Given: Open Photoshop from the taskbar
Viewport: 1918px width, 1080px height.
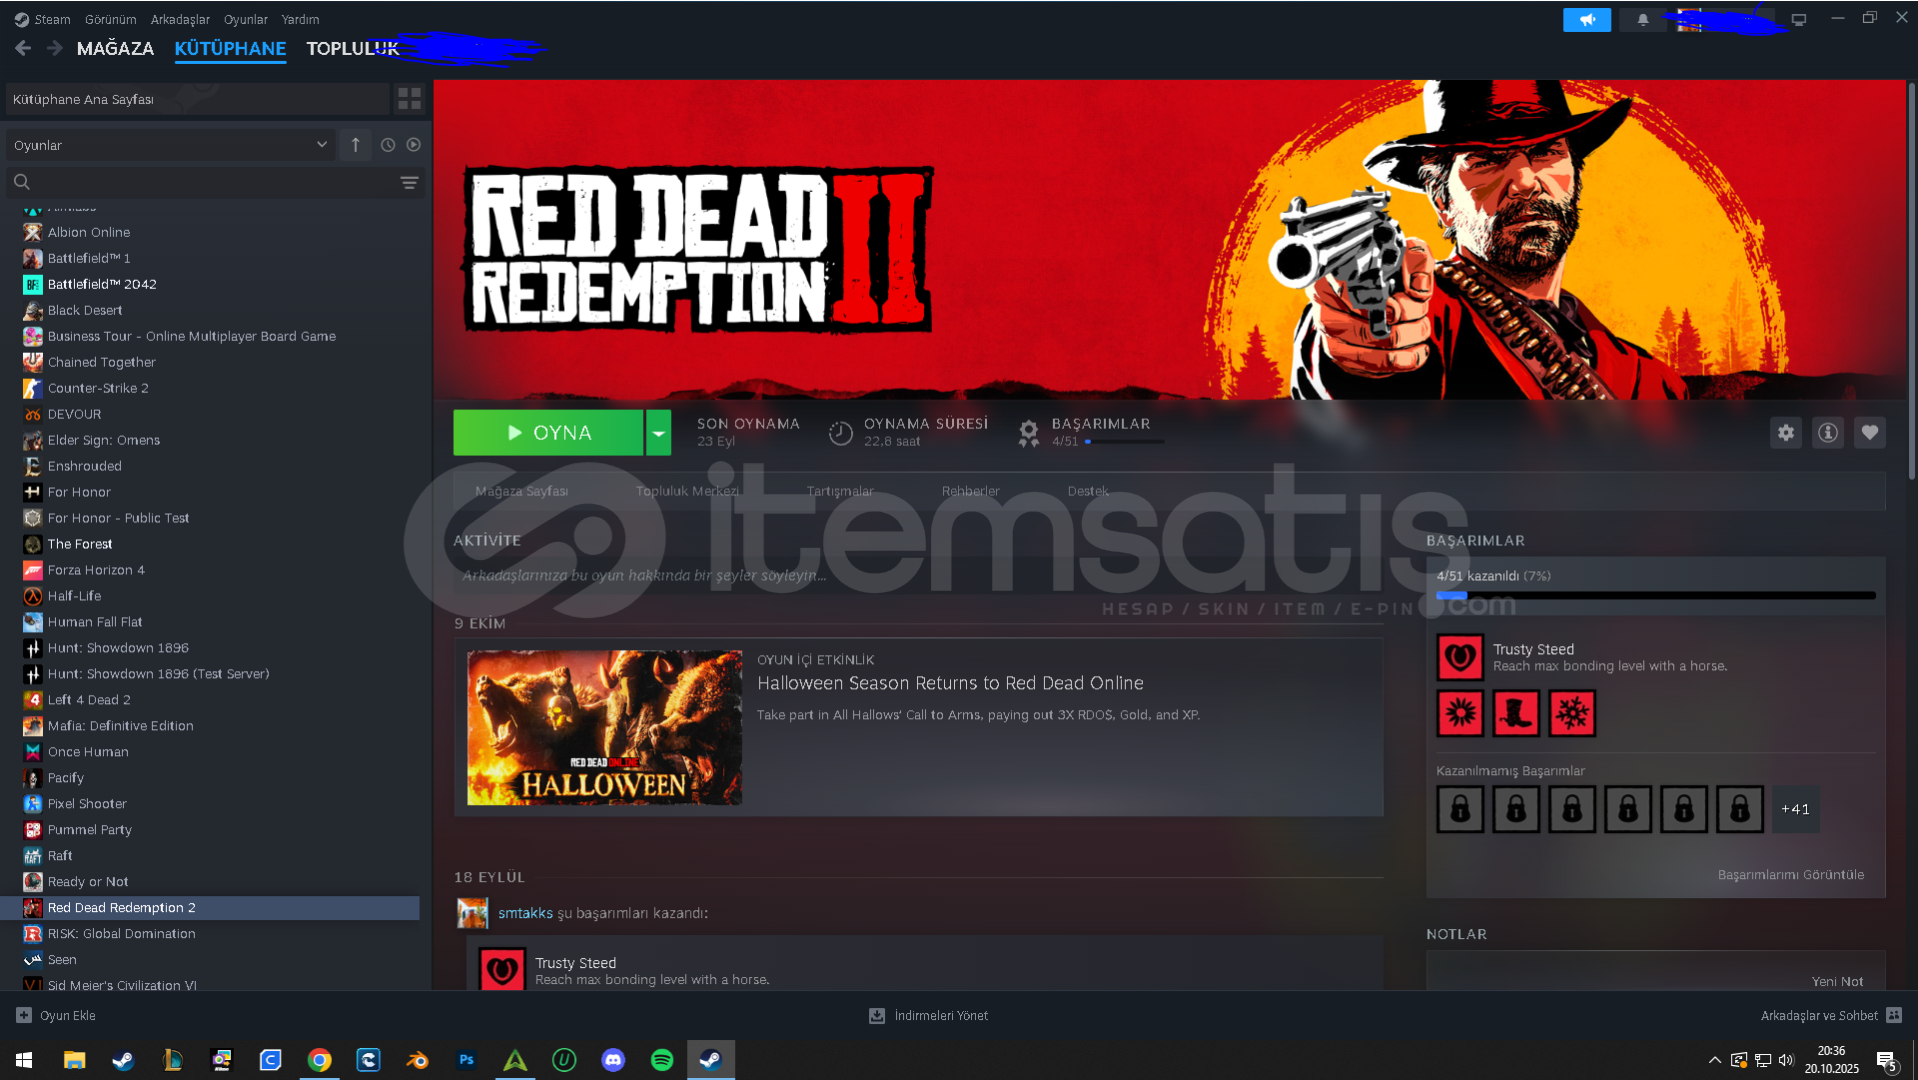Looking at the screenshot, I should tap(466, 1060).
